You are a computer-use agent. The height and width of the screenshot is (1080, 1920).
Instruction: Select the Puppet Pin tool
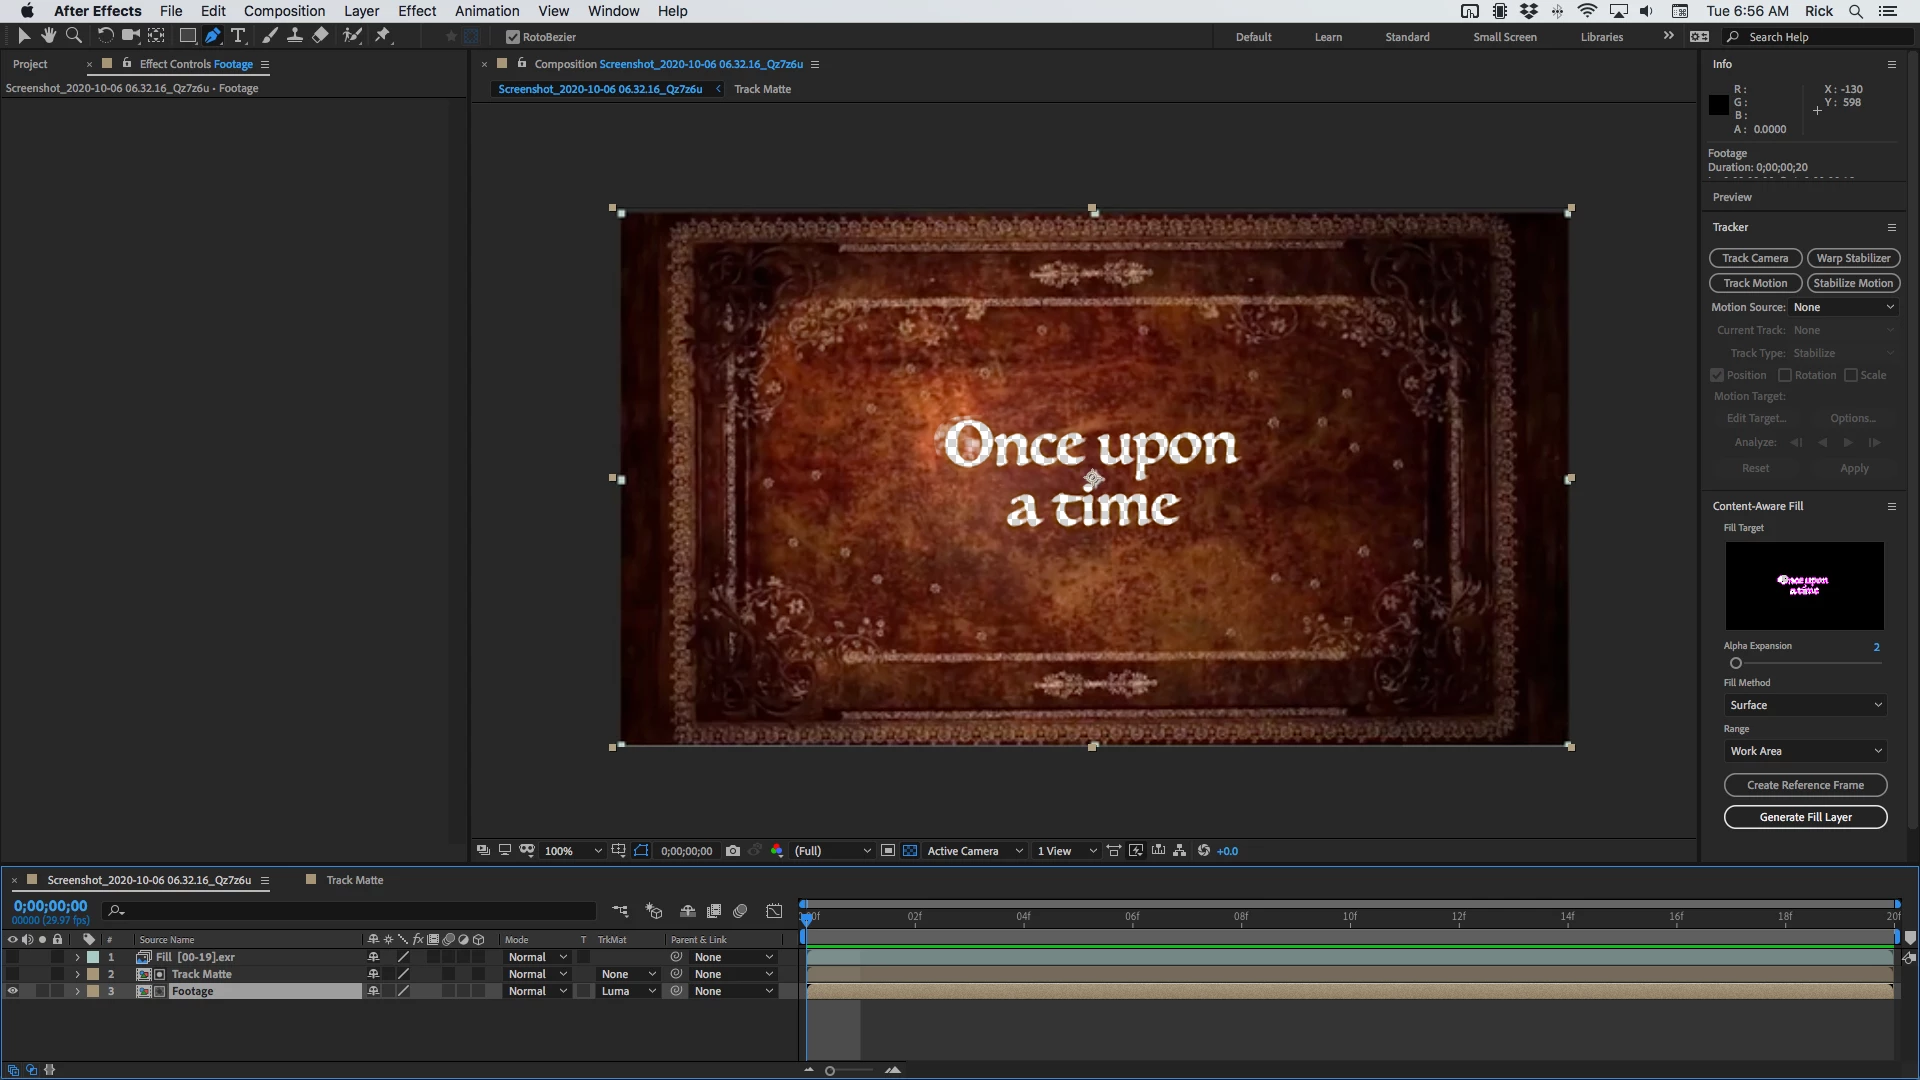[382, 36]
